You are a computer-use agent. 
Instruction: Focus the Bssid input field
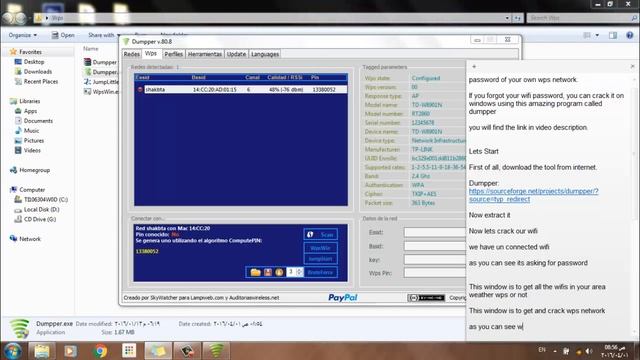click(435, 246)
